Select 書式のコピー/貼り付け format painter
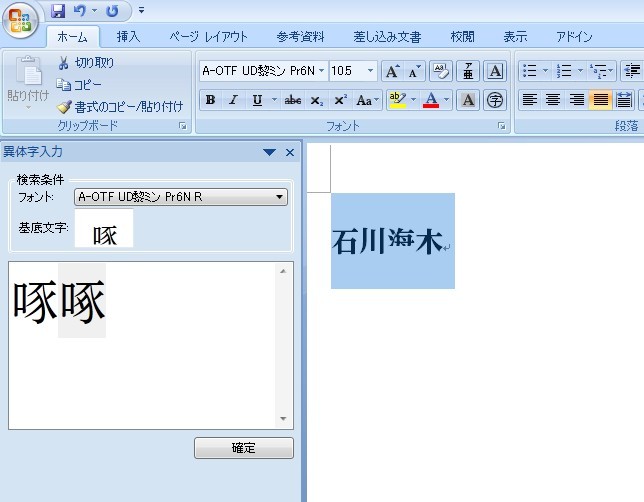The image size is (644, 502). (120, 107)
